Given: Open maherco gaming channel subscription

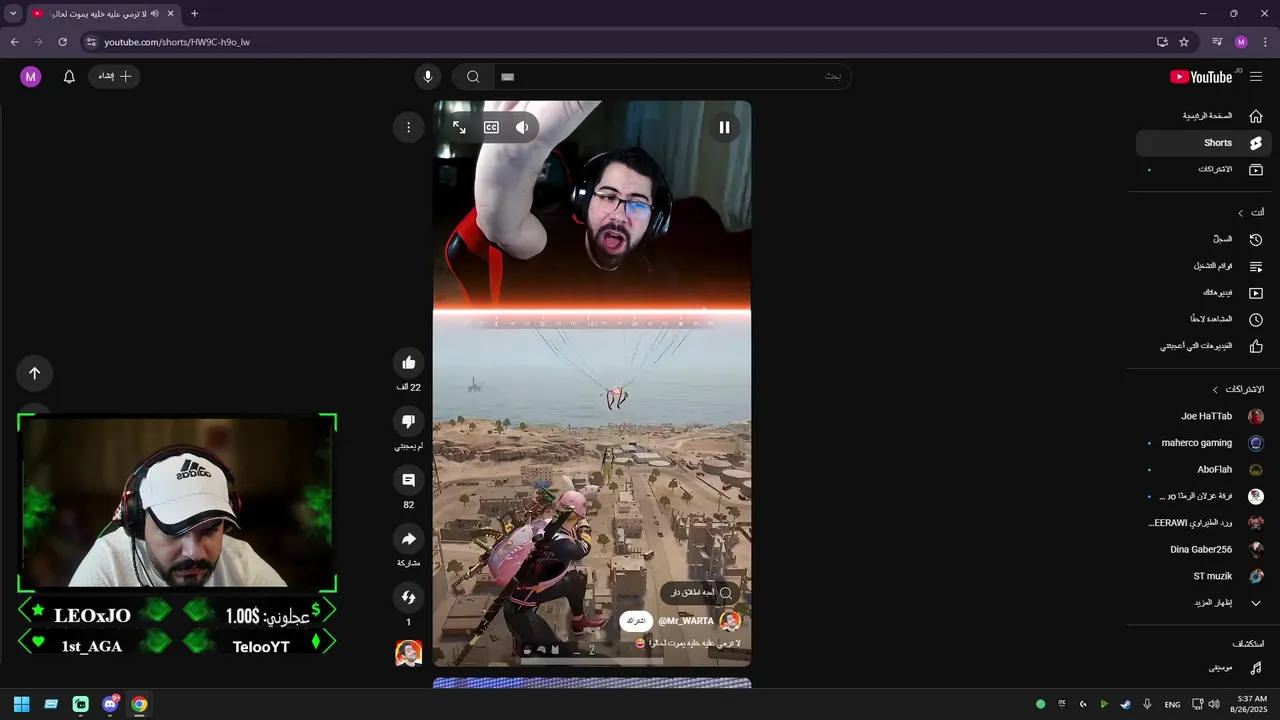Looking at the screenshot, I should click(1204, 443).
